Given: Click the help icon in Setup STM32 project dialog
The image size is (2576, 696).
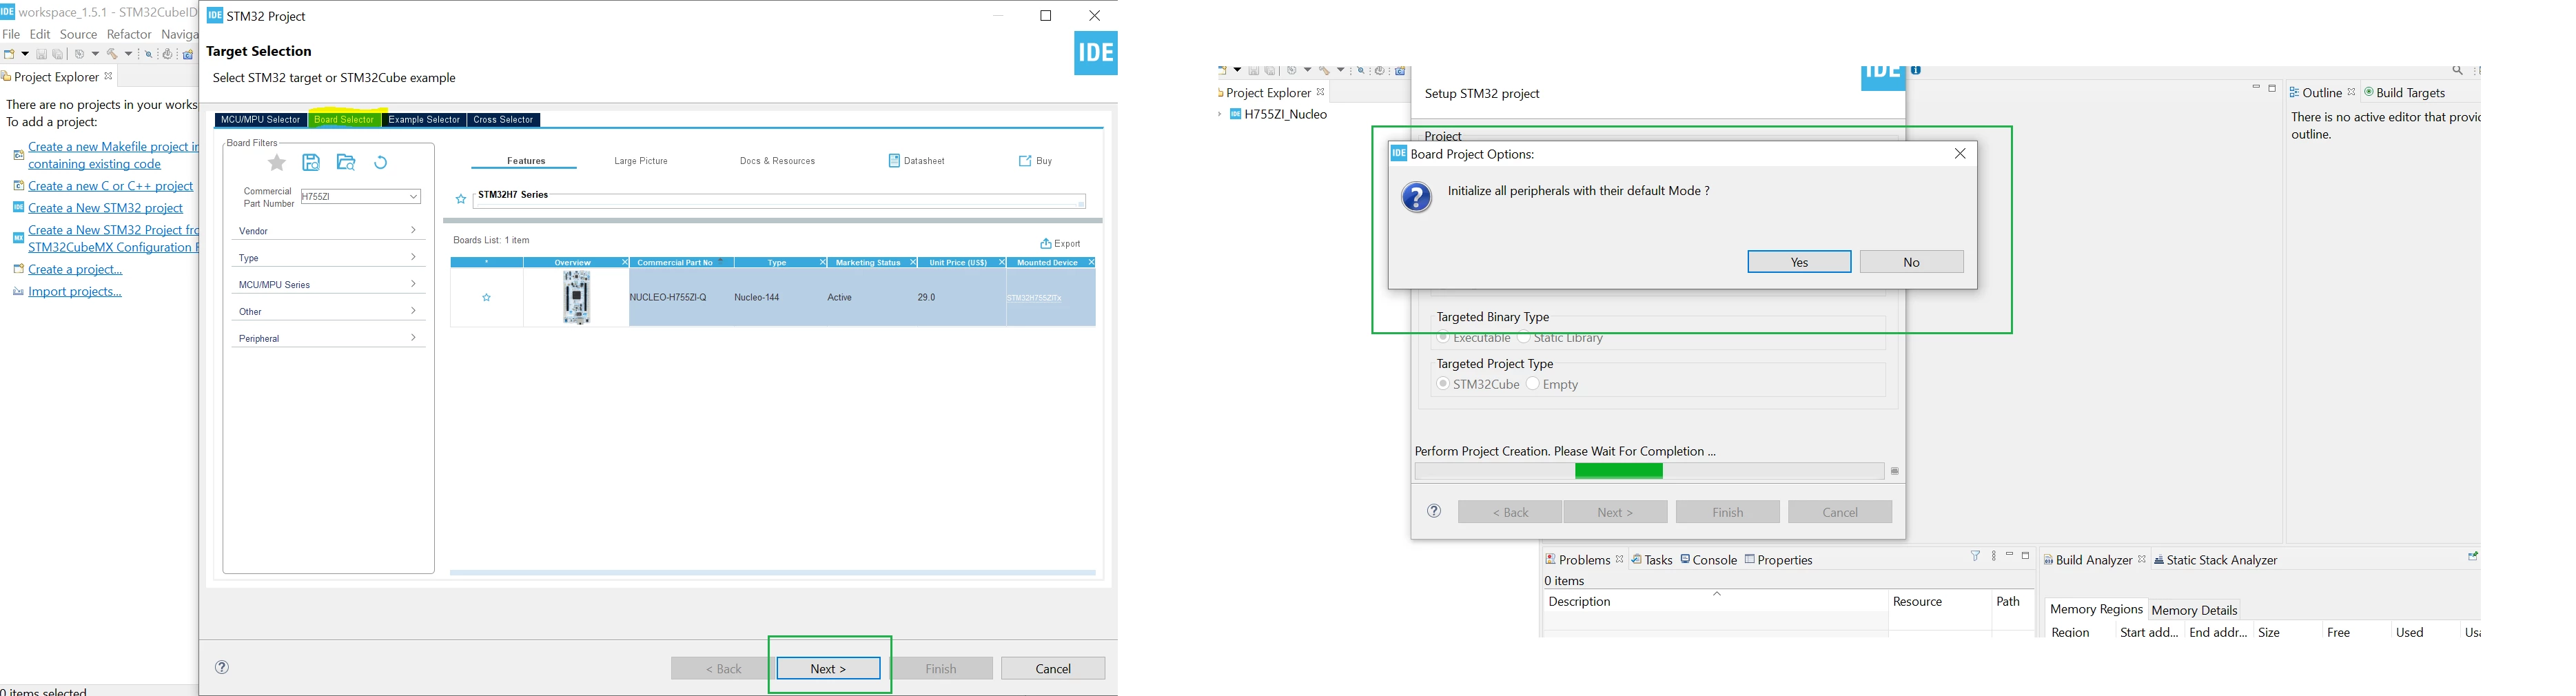Looking at the screenshot, I should pos(1434,511).
